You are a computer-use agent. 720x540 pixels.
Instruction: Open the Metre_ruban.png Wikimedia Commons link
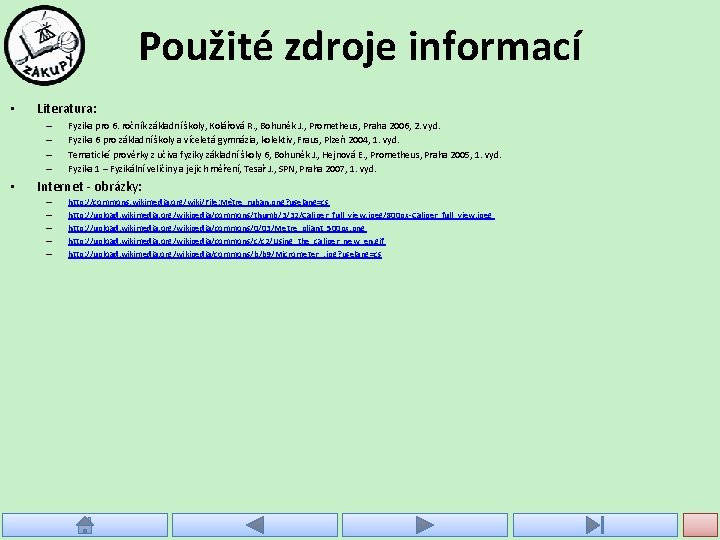199,202
